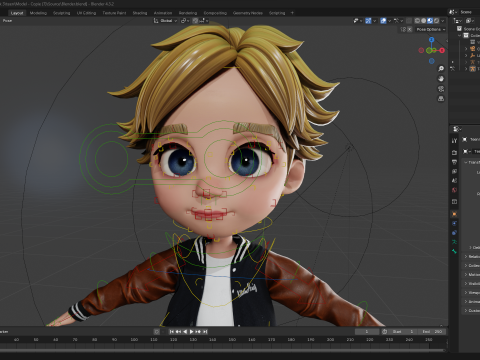Toggle snapping magnet in viewport header
The height and width of the screenshot is (360, 480).
[x=195, y=21]
